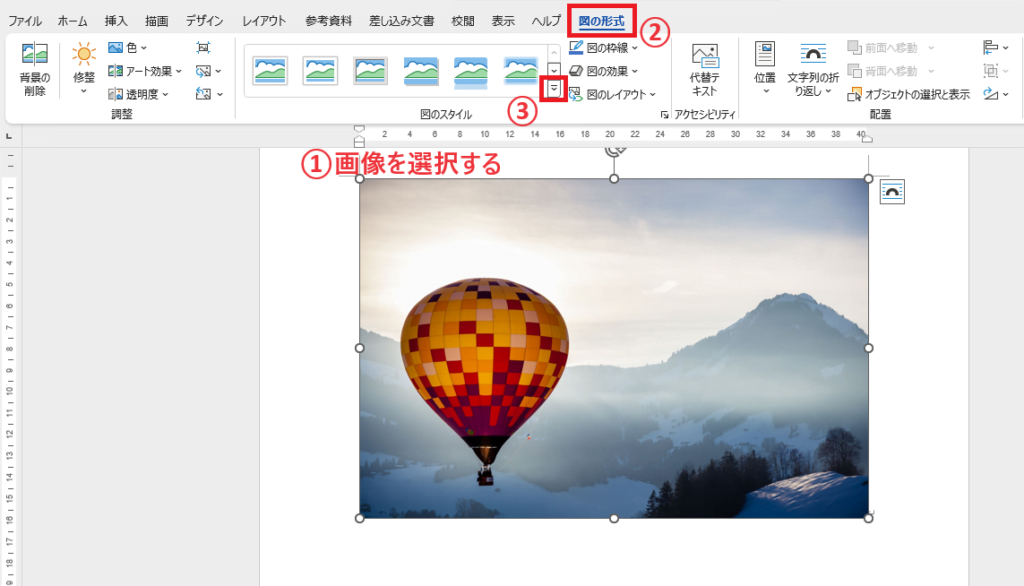Open the 図のレイアウト picture layout menu
This screenshot has height=586, width=1024.
pyautogui.click(x=612, y=94)
